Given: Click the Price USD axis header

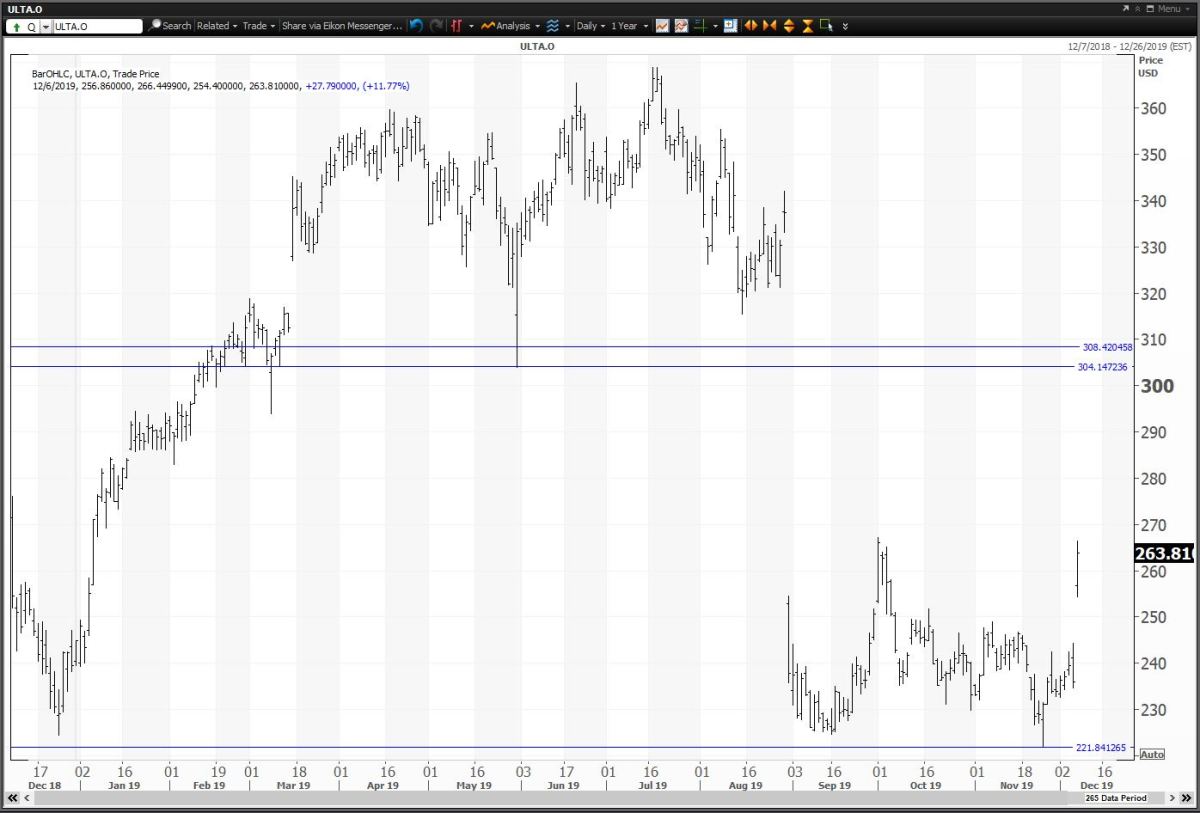Looking at the screenshot, I should coord(1149,66).
